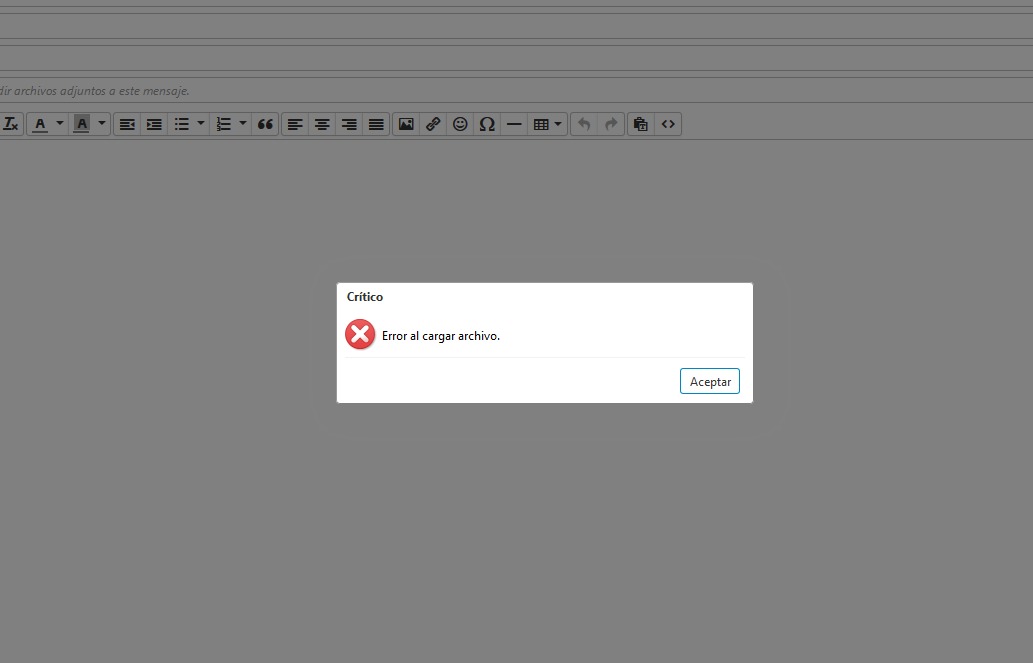Click the blockquote icon
The image size is (1033, 663).
tap(265, 124)
